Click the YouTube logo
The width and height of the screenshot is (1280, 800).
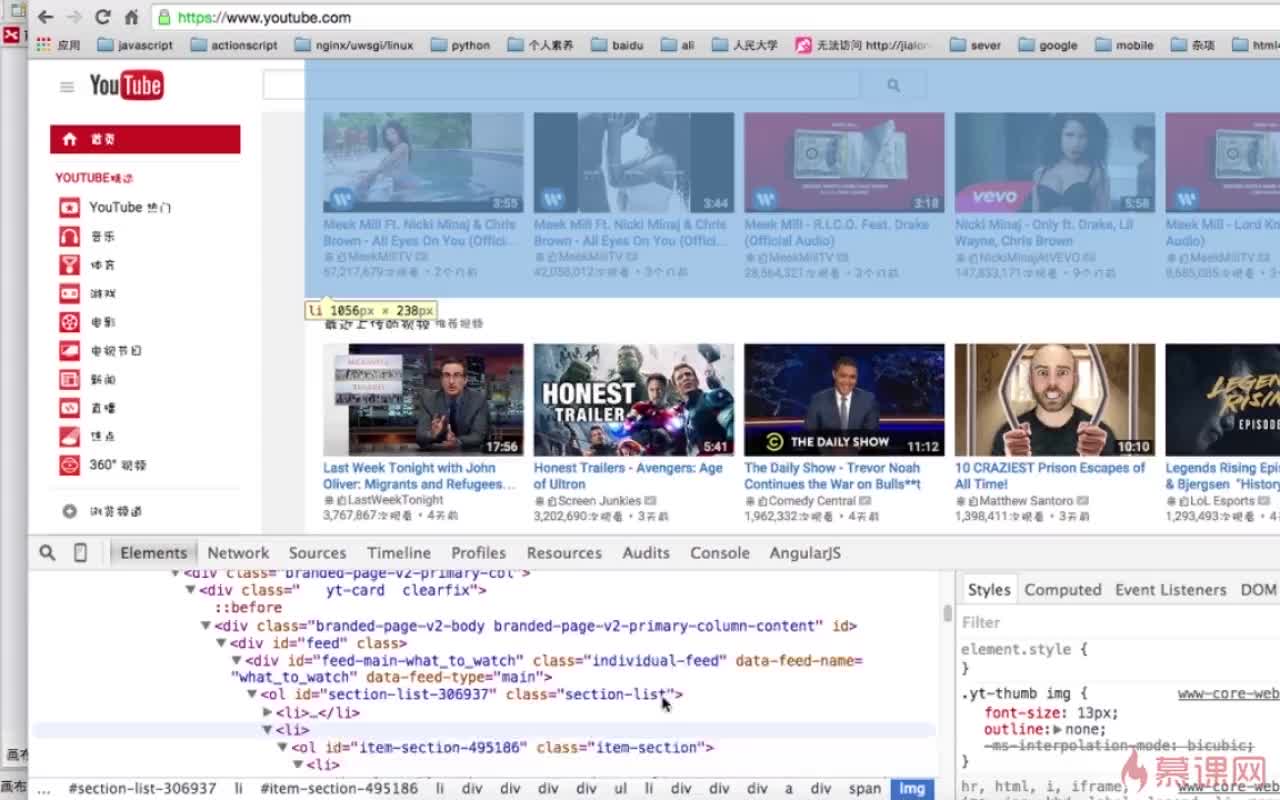point(126,86)
